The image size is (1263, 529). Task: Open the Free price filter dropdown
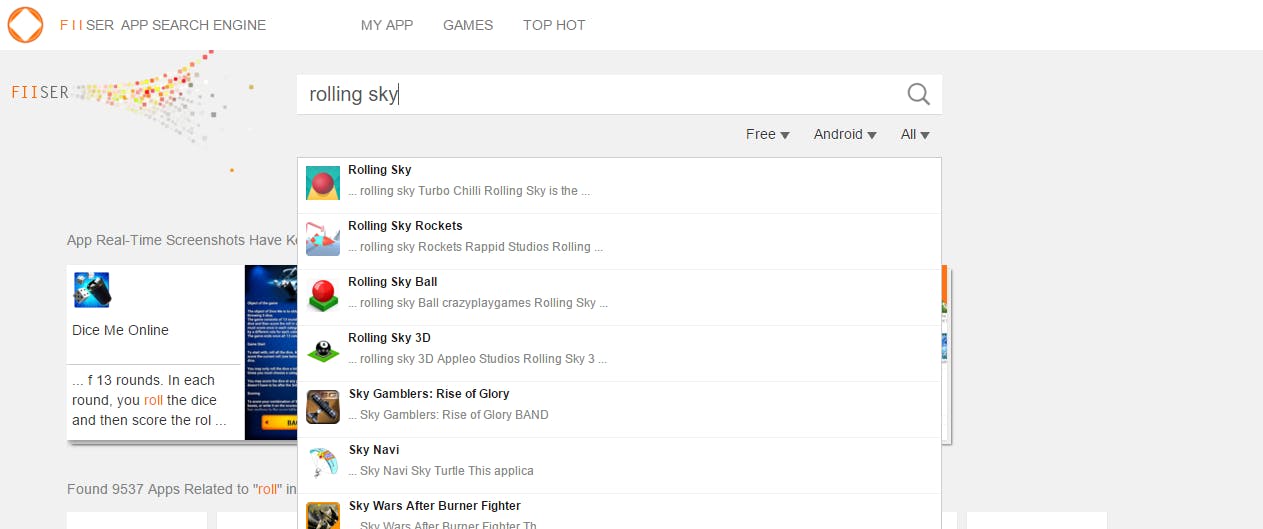pyautogui.click(x=768, y=134)
